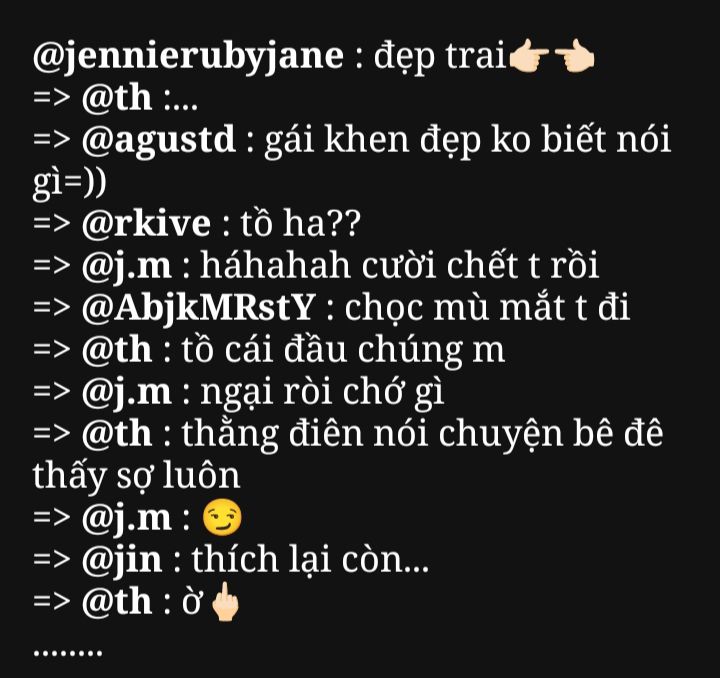
Task: Click the @rkive username mention
Action: click(146, 224)
